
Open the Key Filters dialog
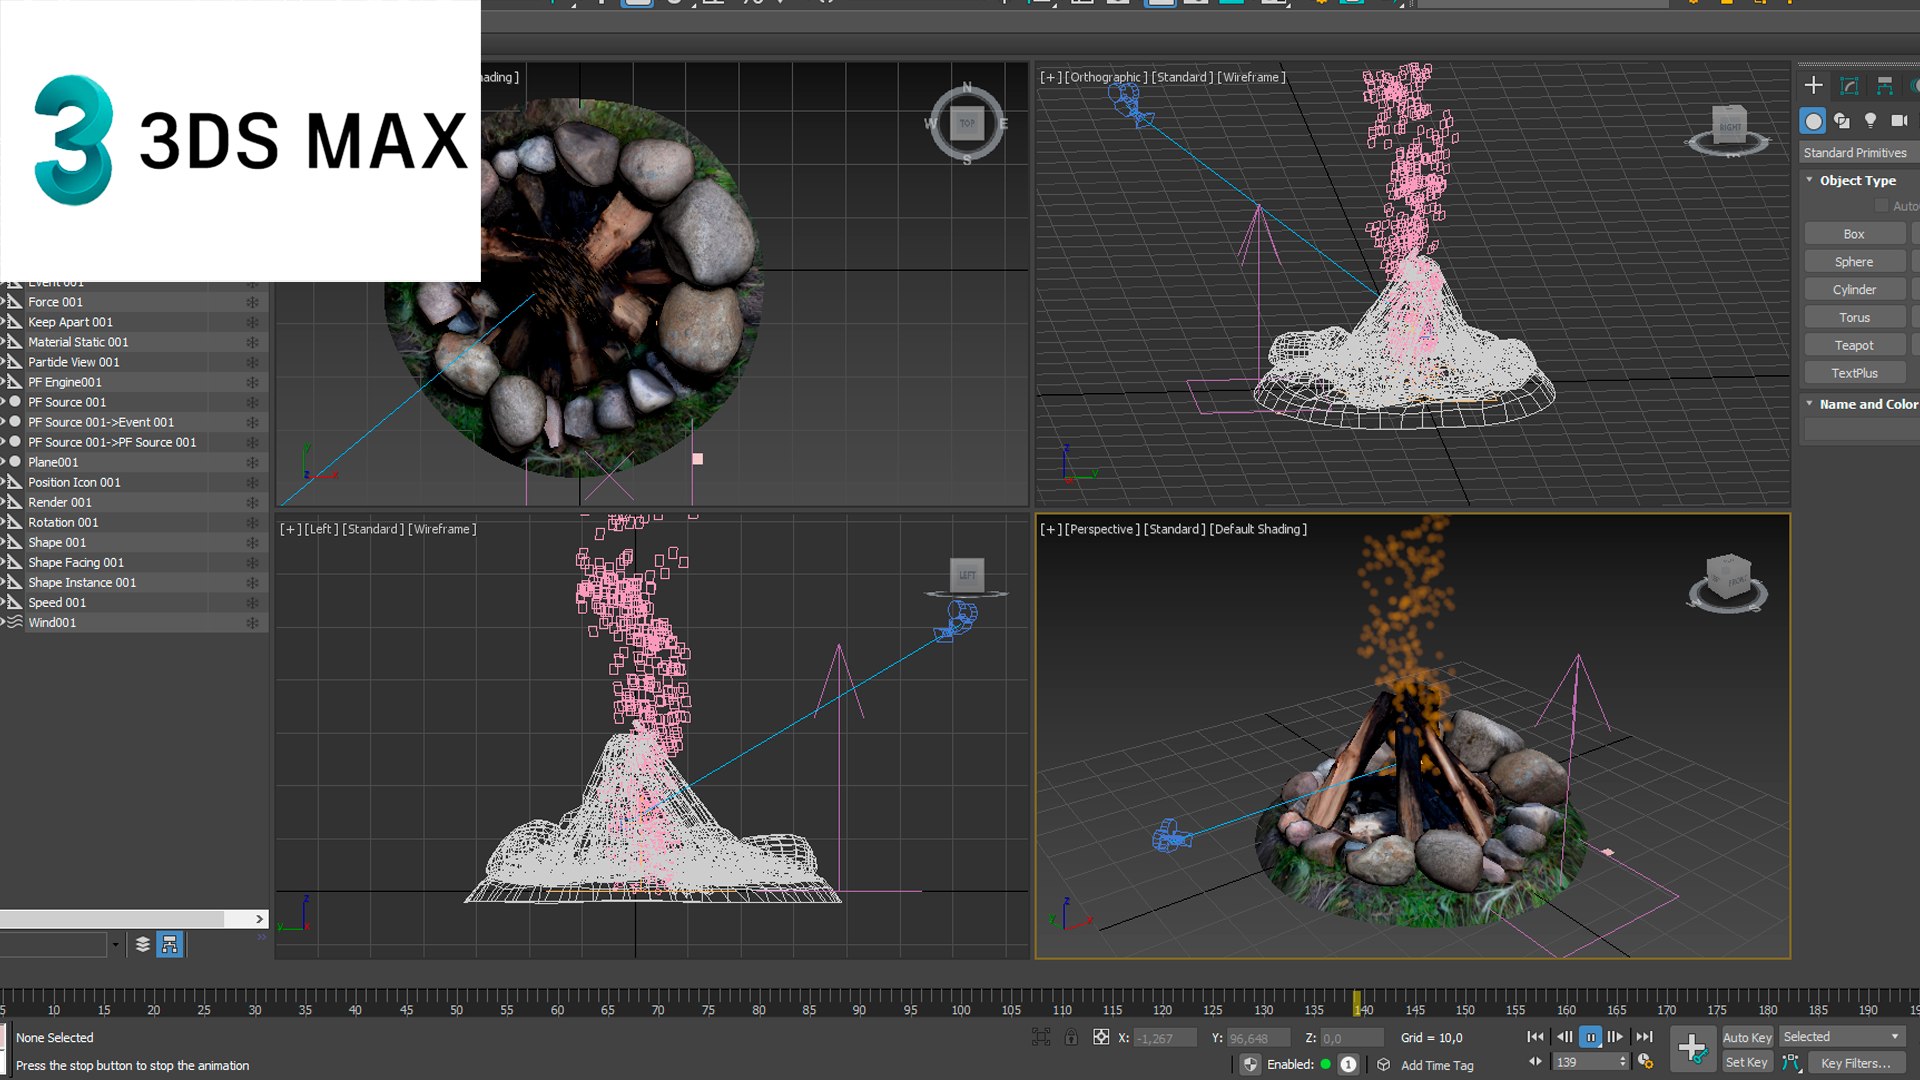[1855, 1063]
